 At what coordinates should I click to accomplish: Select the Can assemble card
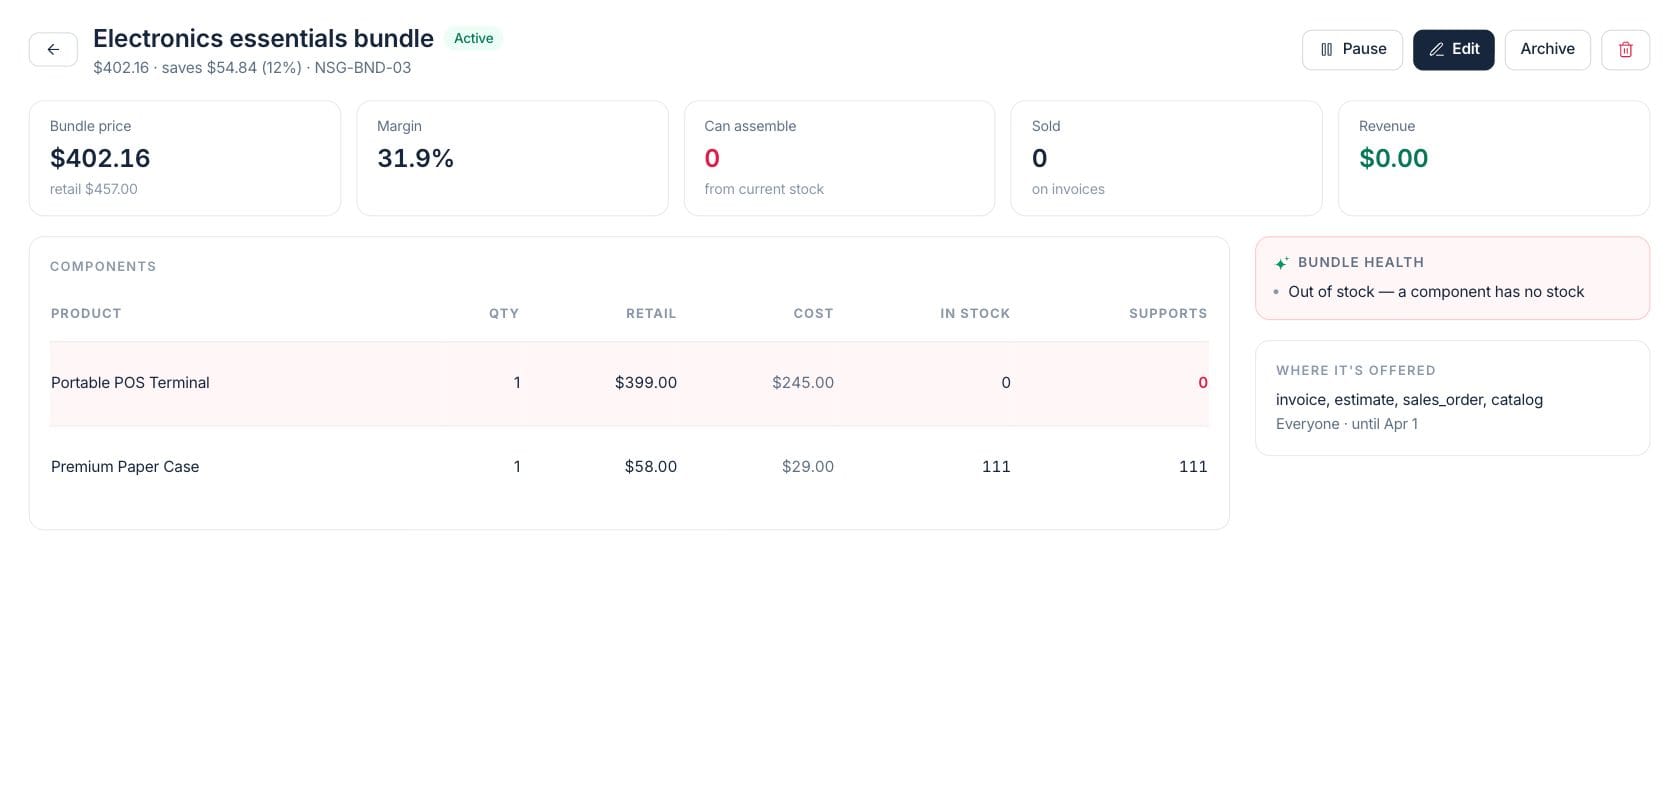[839, 158]
